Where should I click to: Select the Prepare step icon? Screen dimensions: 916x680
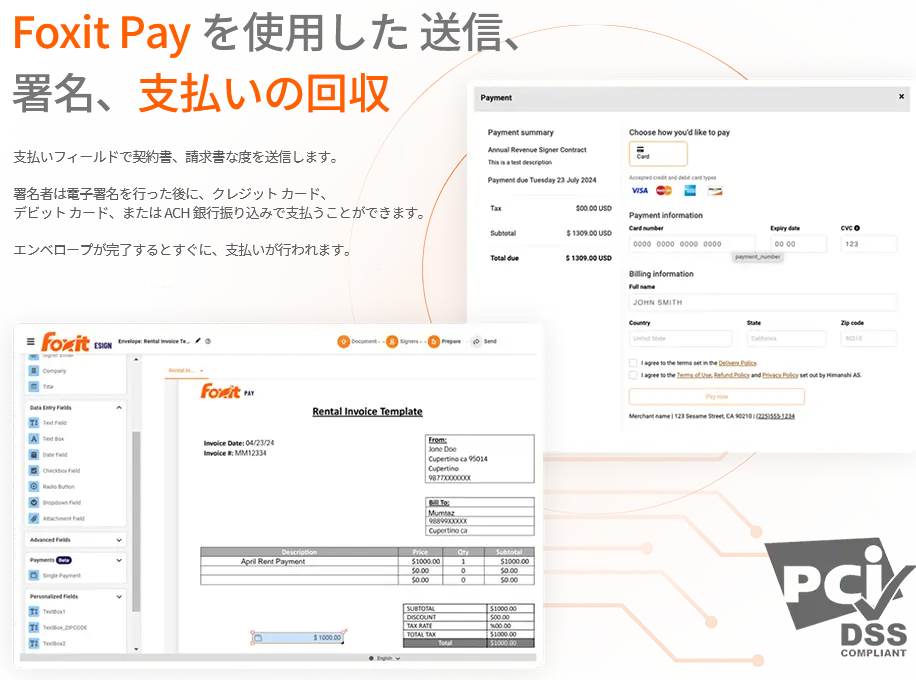[x=433, y=341]
